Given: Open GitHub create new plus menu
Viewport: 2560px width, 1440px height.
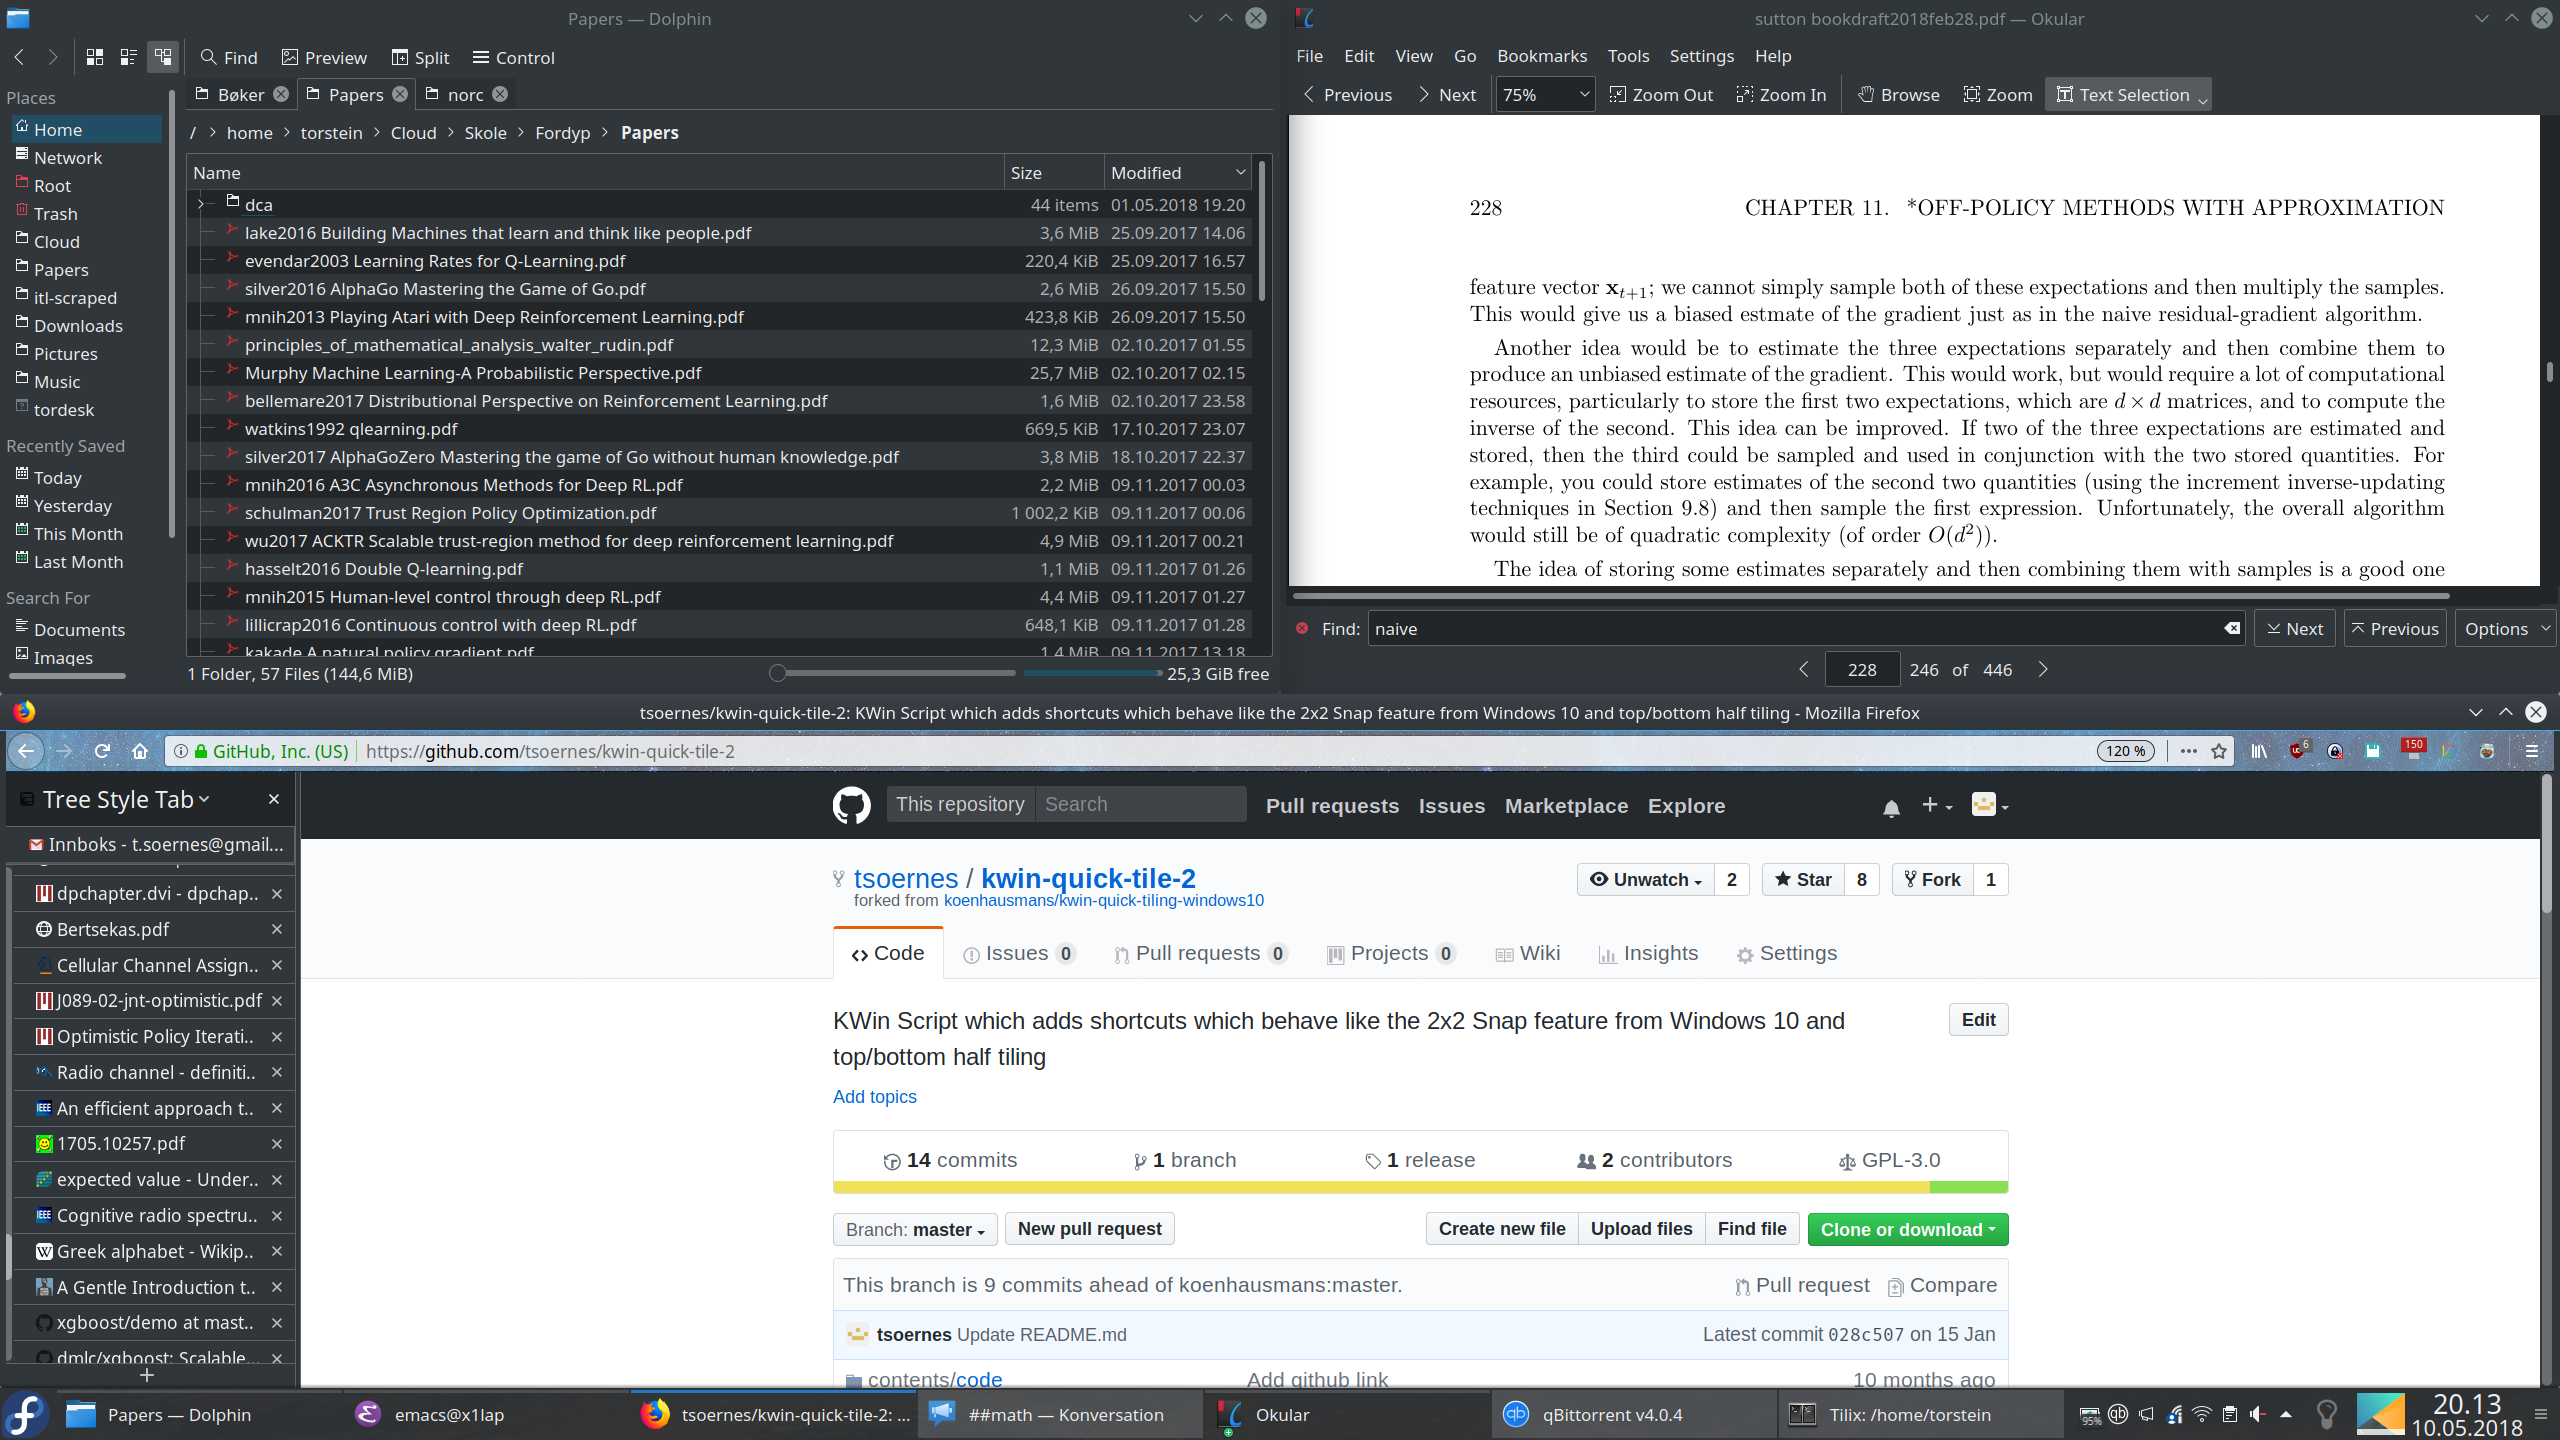Looking at the screenshot, I should pos(1937,805).
